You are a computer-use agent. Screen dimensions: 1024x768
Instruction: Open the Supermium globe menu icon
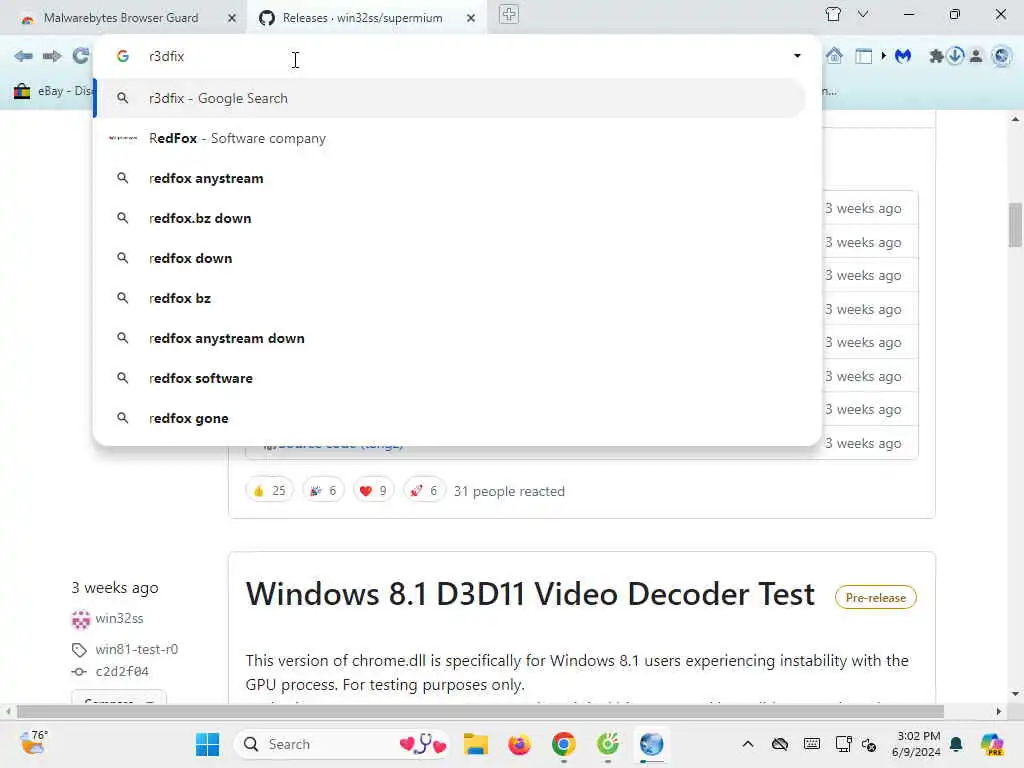[1001, 56]
